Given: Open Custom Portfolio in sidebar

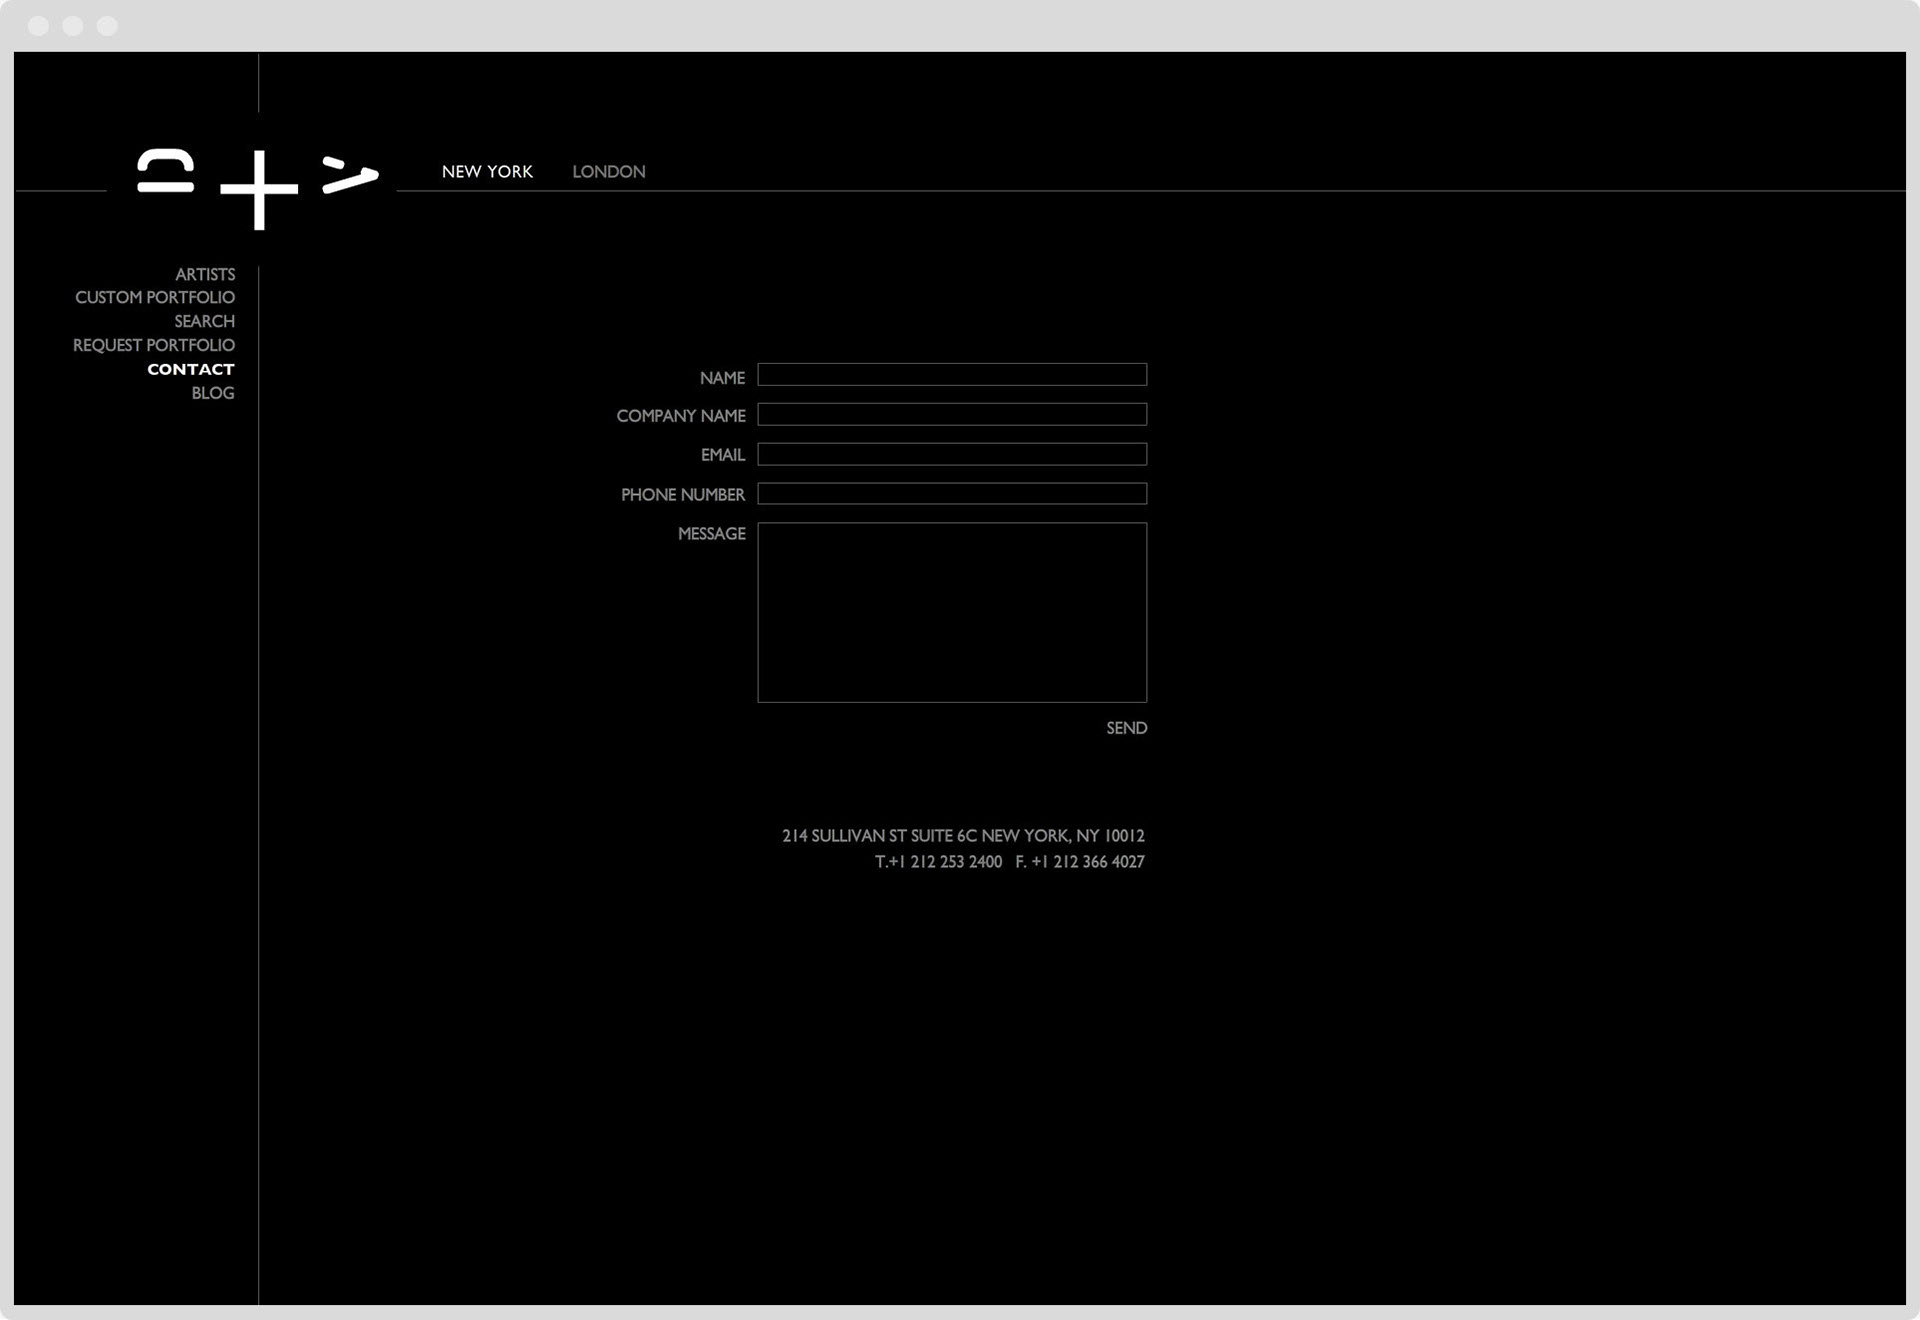Looking at the screenshot, I should [x=155, y=298].
